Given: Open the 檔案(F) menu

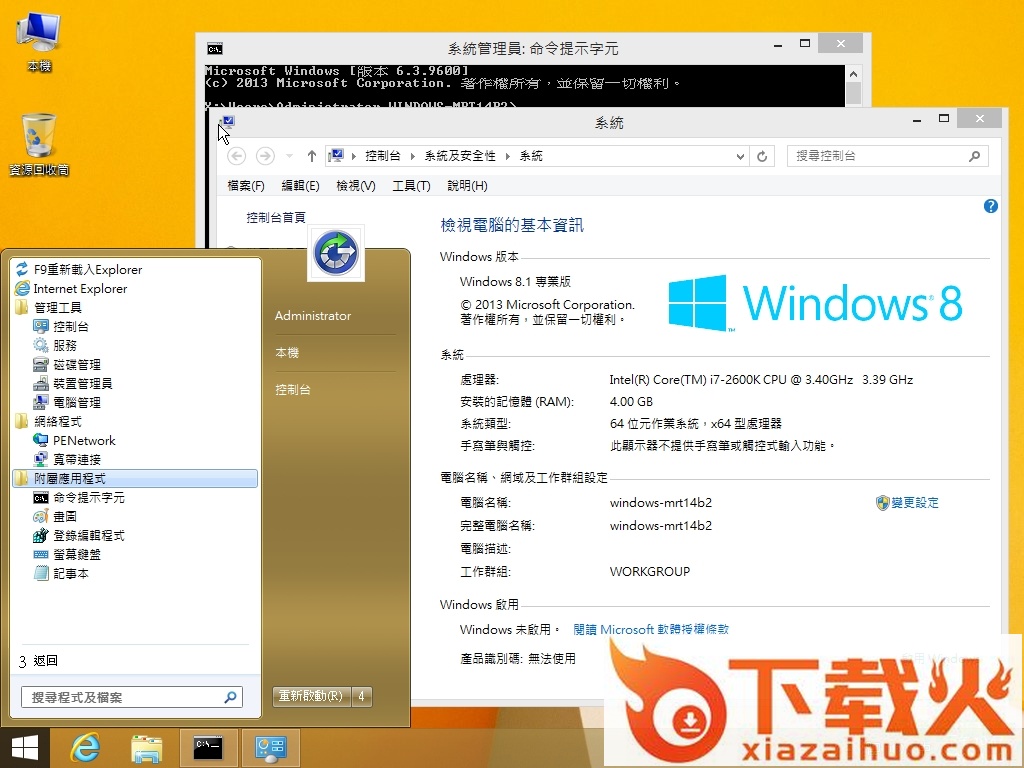Looking at the screenshot, I should 246,185.
